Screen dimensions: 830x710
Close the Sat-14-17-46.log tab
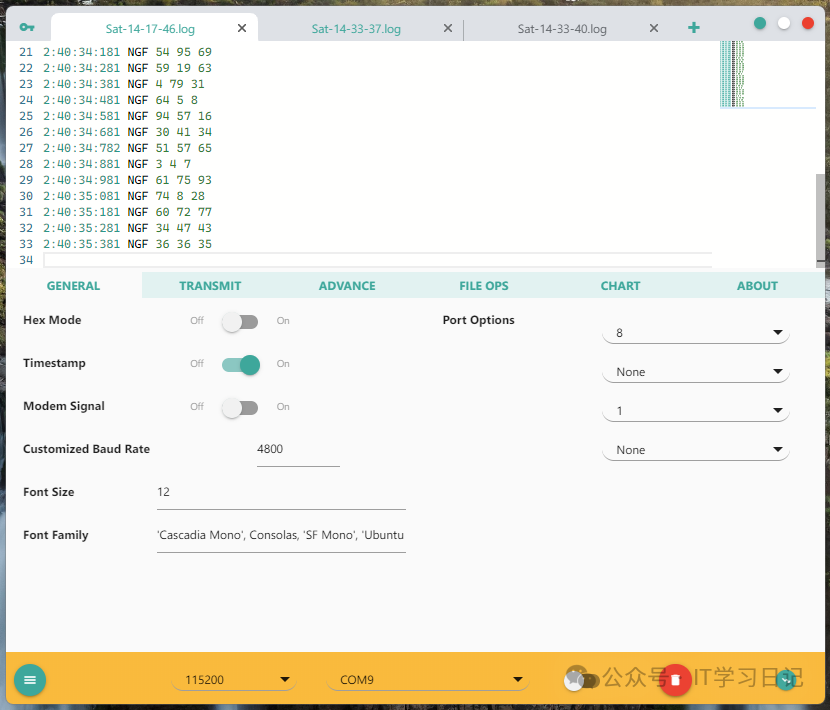pyautogui.click(x=242, y=28)
